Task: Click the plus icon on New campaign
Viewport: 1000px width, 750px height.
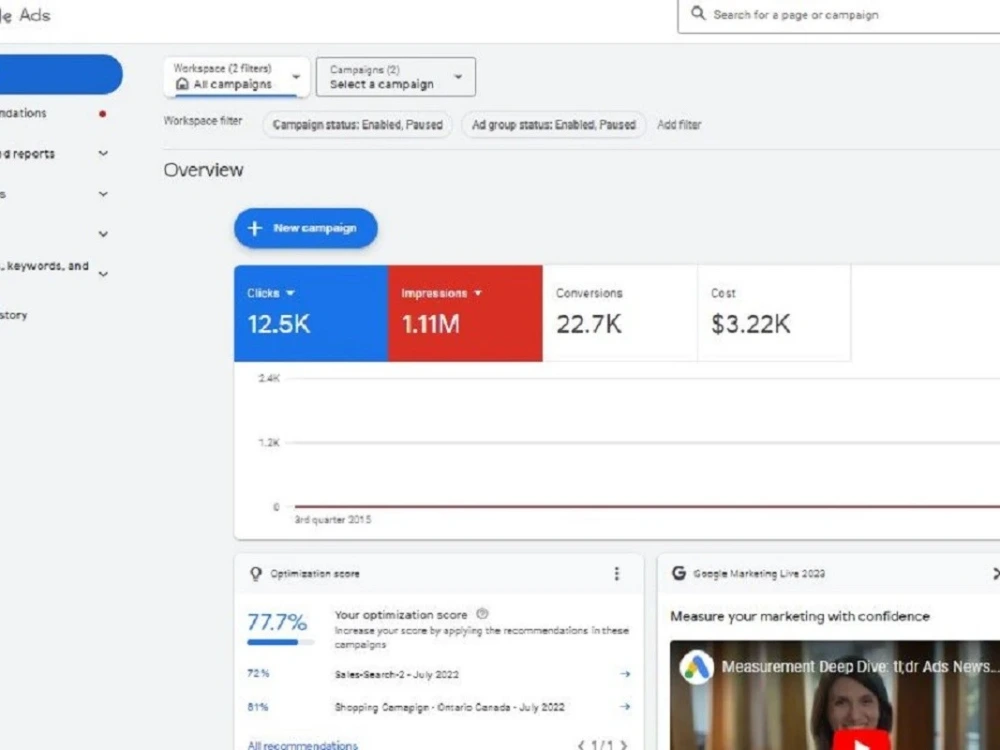Action: pyautogui.click(x=254, y=228)
